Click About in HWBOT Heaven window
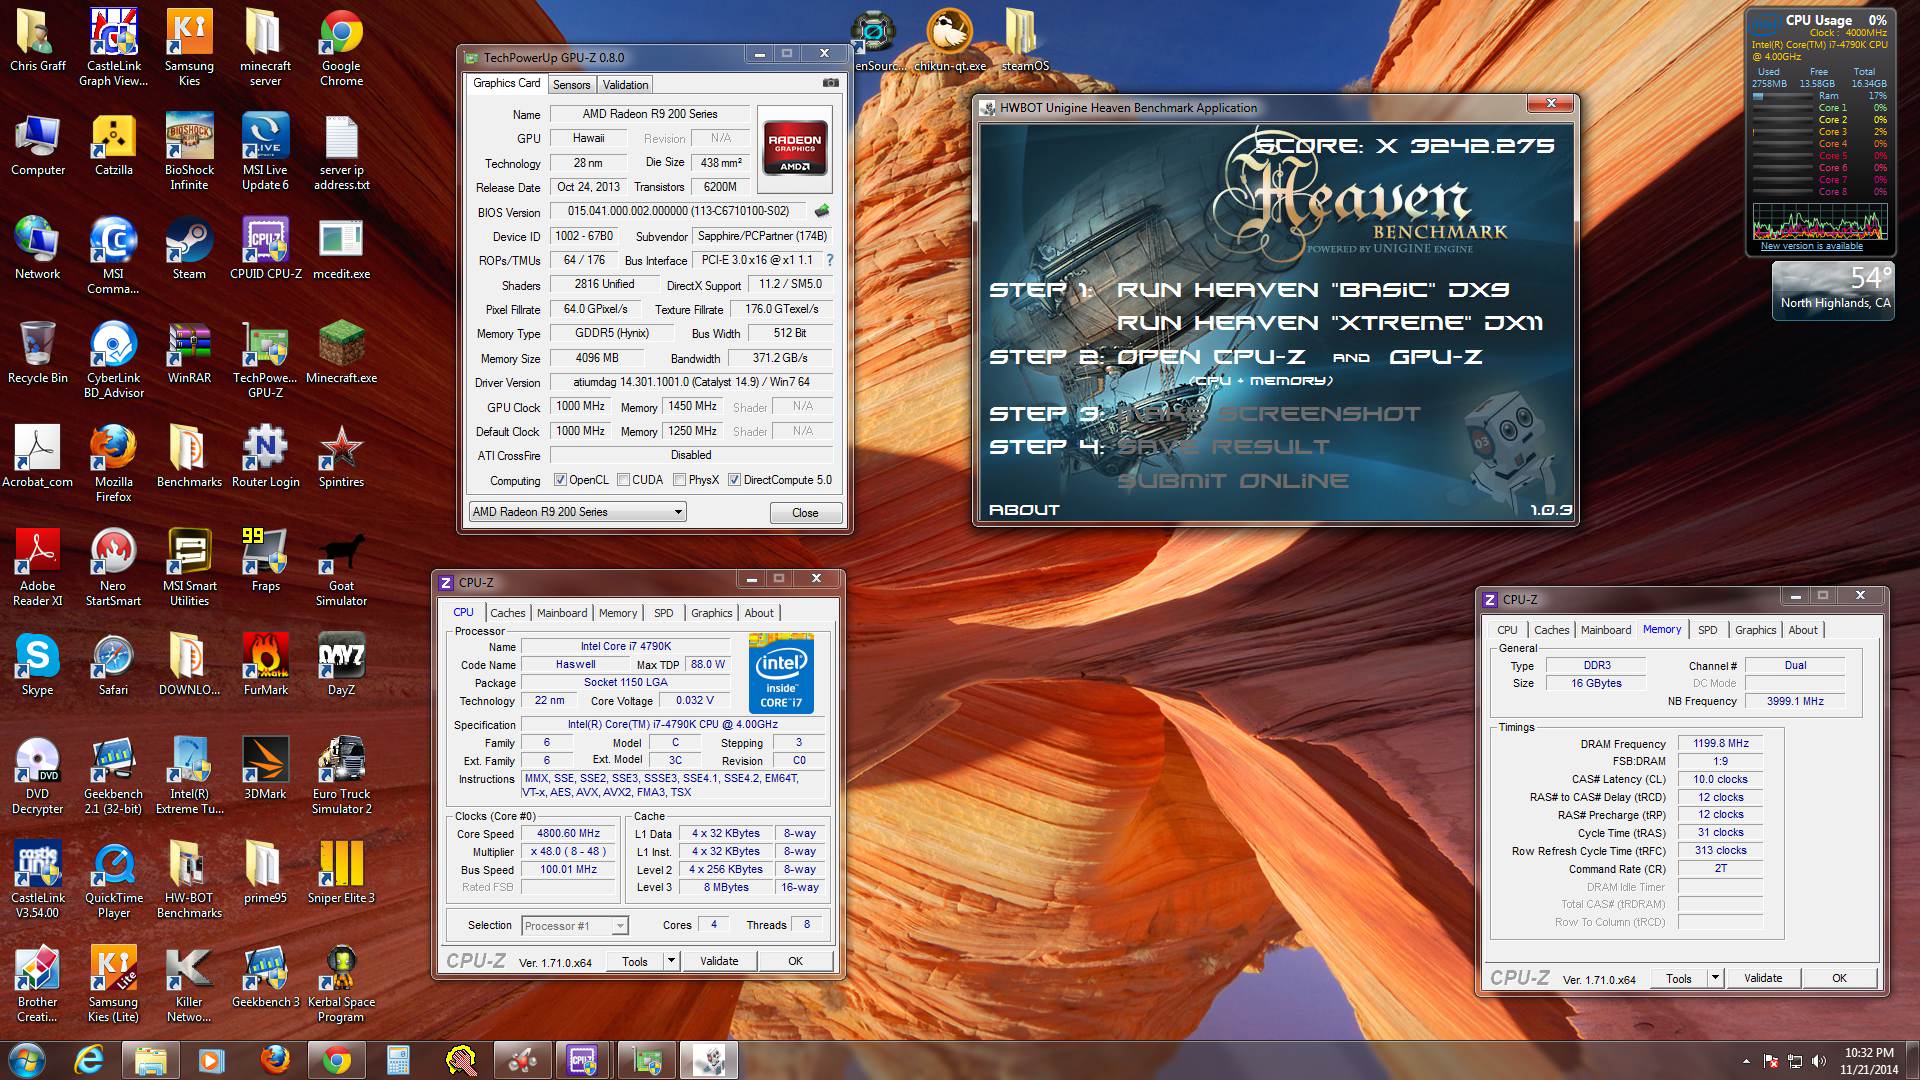The width and height of the screenshot is (1920, 1080). tap(1024, 510)
